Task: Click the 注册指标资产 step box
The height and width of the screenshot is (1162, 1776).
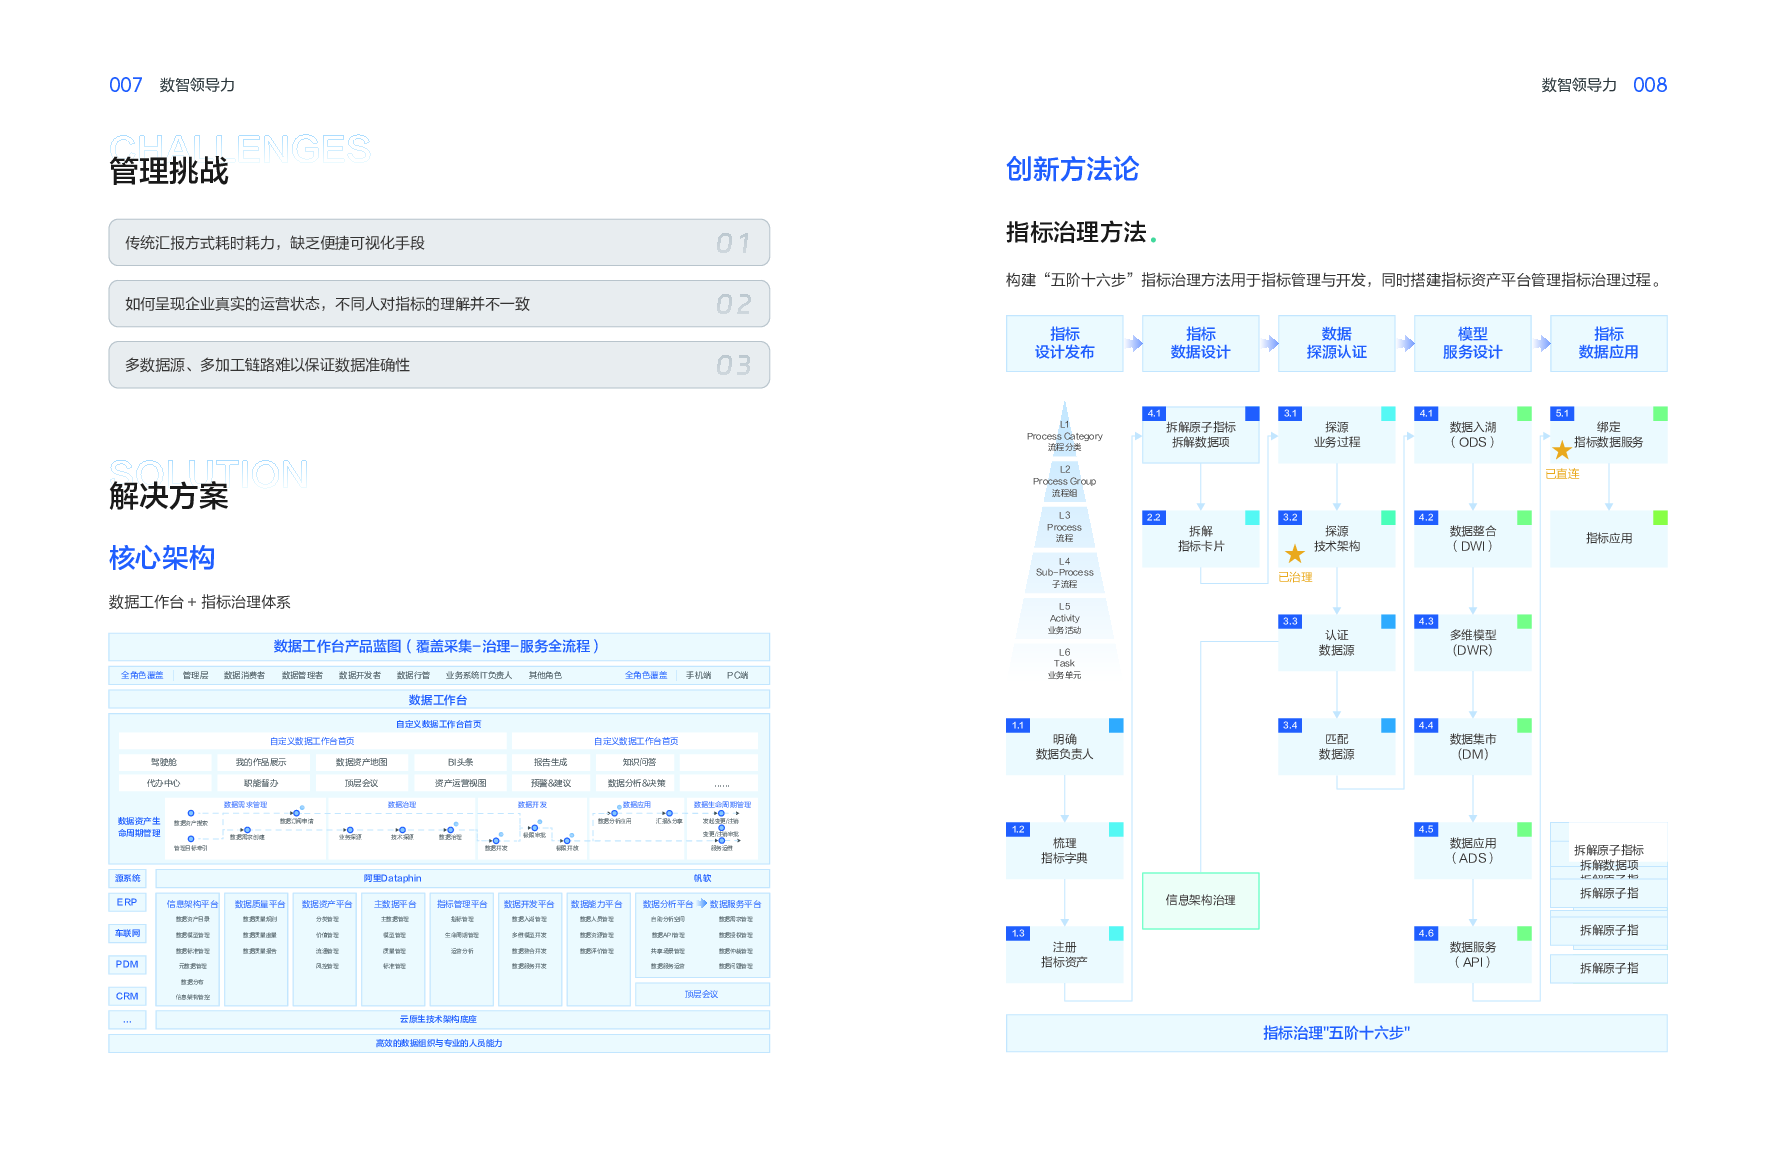Action: click(x=1065, y=955)
